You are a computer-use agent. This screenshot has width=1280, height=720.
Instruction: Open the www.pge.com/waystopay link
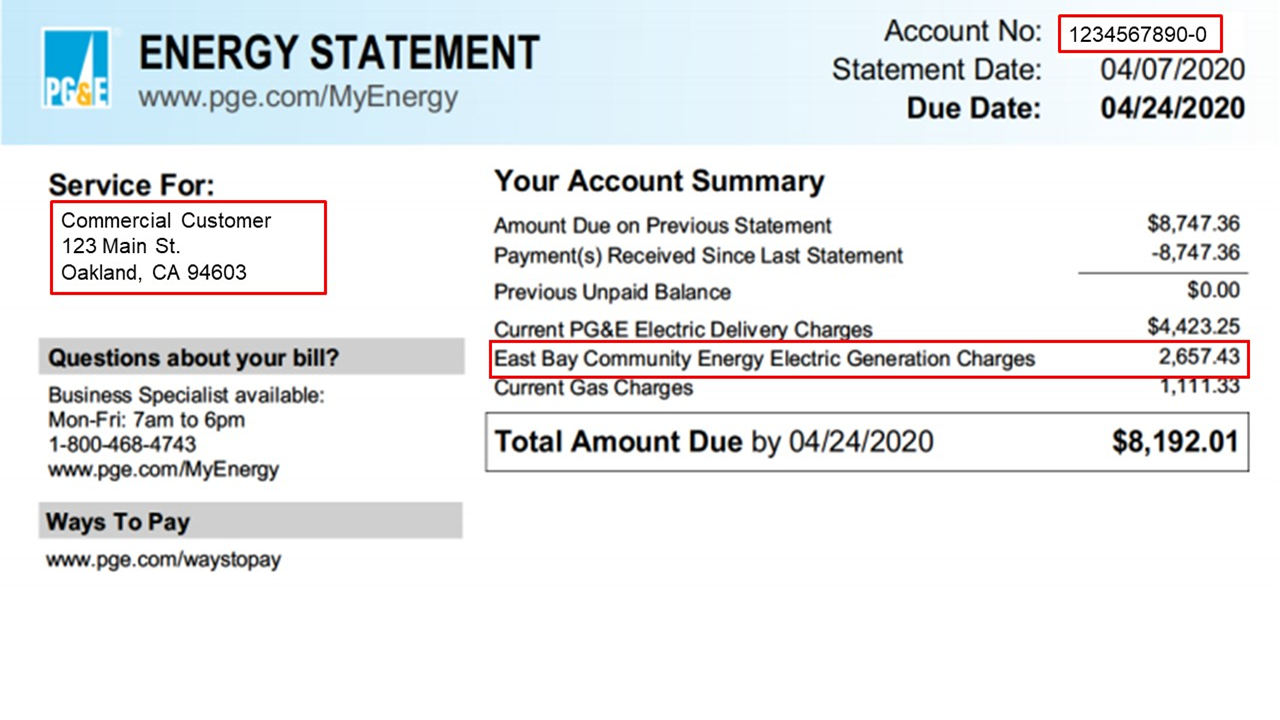[x=163, y=559]
